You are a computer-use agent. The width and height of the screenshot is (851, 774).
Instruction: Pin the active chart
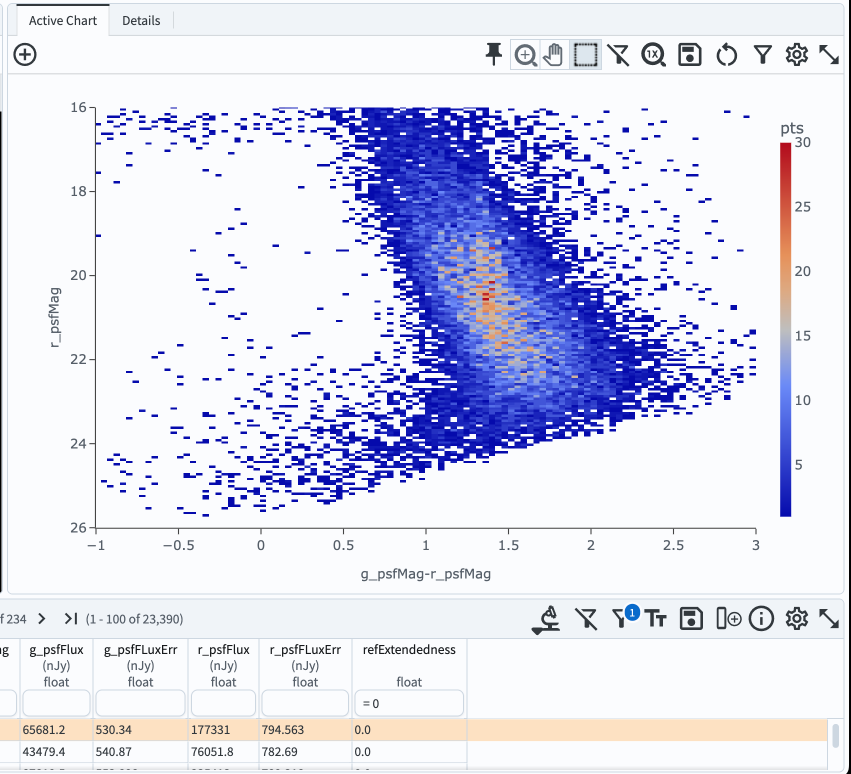[x=493, y=55]
